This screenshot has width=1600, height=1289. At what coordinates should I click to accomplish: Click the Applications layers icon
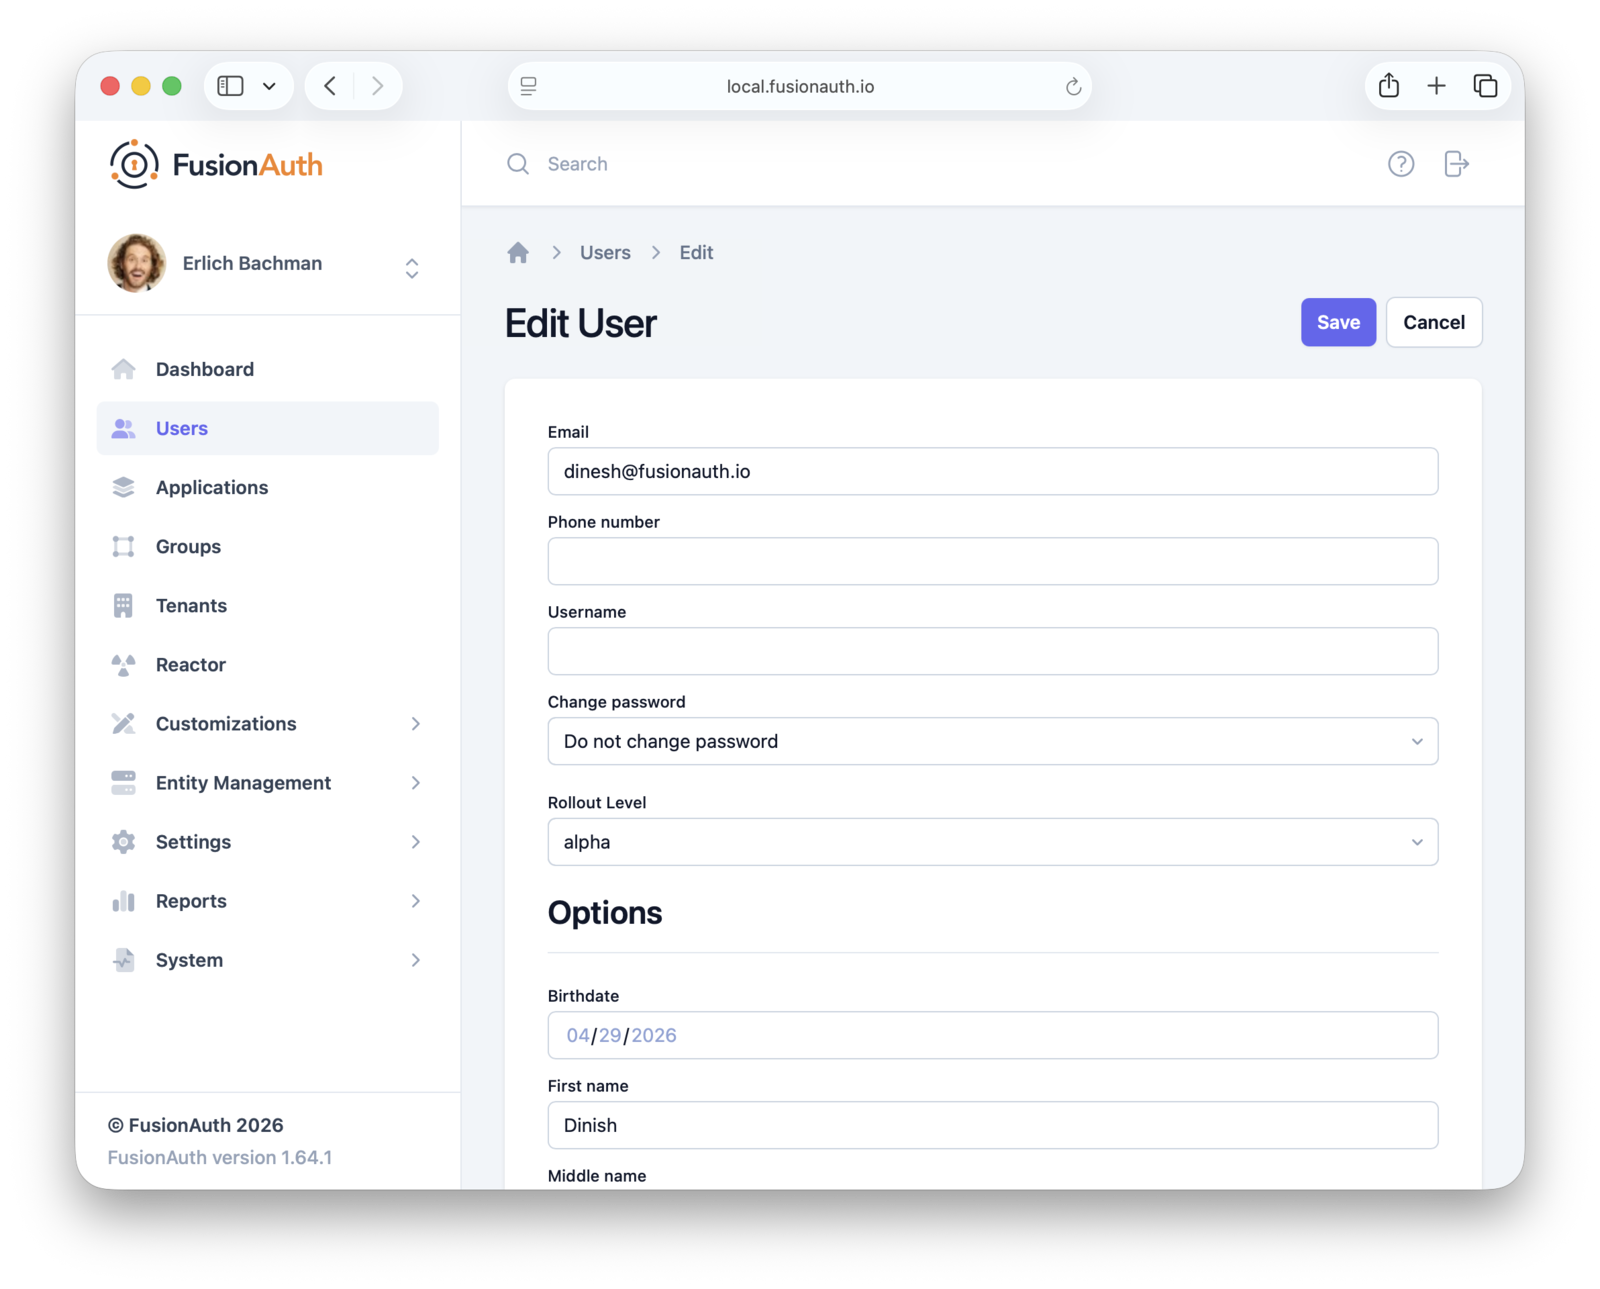click(123, 487)
